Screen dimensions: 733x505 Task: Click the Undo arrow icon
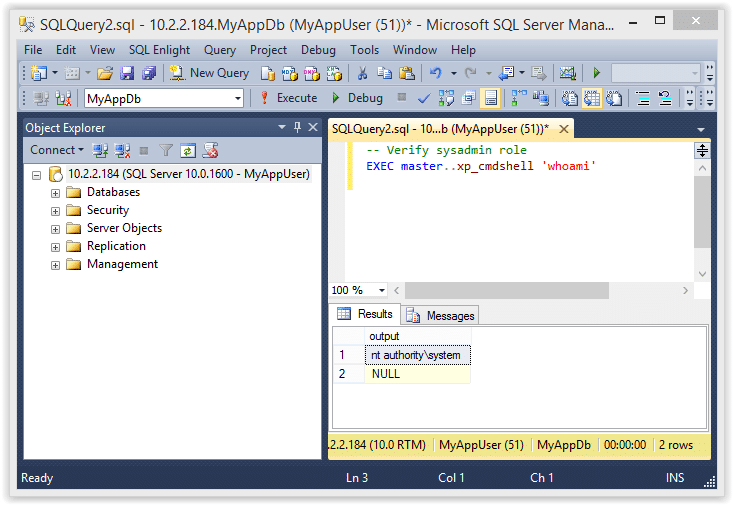point(436,73)
